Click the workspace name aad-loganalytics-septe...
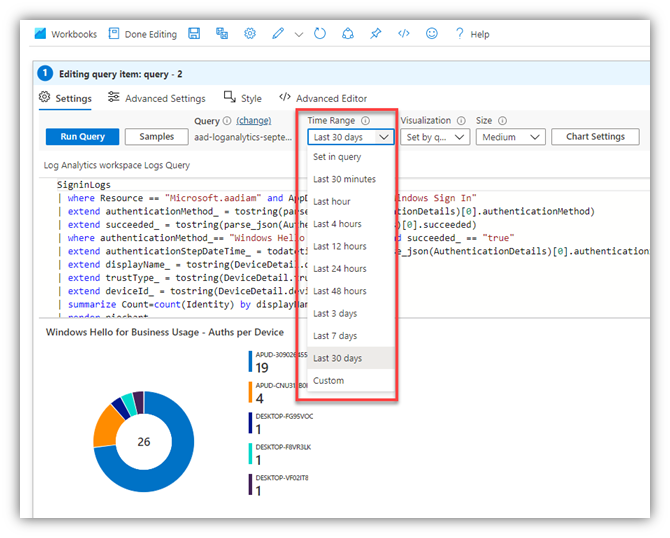The image size is (670, 538). click(x=243, y=137)
